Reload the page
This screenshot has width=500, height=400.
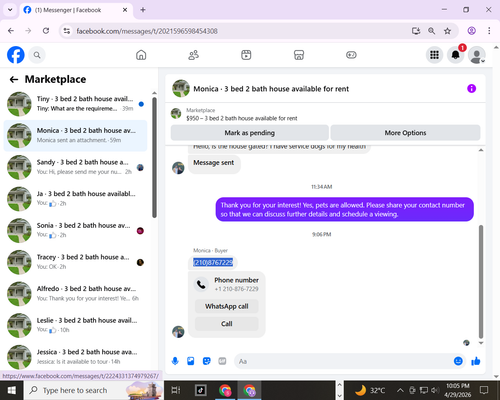(x=46, y=31)
